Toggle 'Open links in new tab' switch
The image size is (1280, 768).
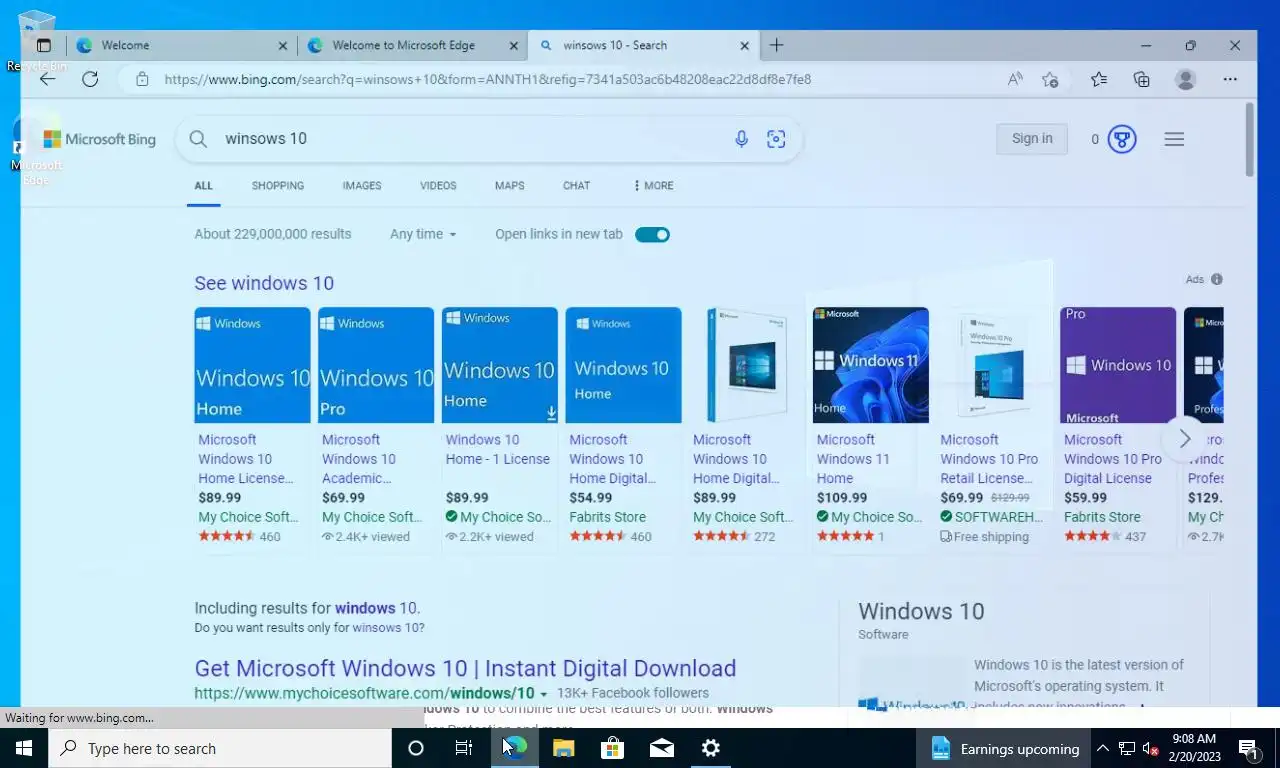click(x=652, y=234)
